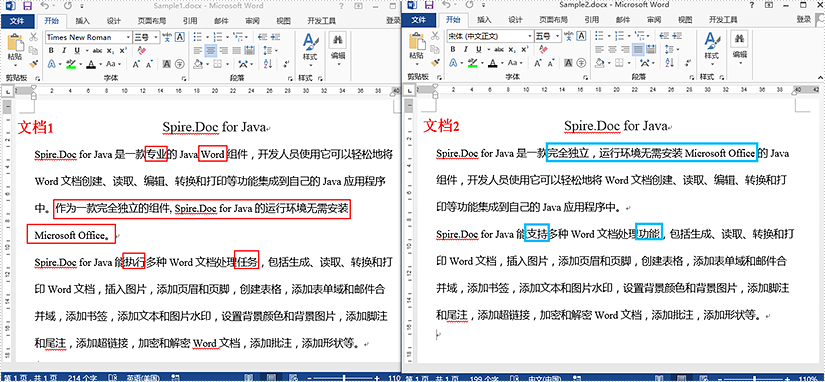Viewport: 825px width, 382px height.
Task: Click character border icon in Sample2
Action: [x=581, y=36]
